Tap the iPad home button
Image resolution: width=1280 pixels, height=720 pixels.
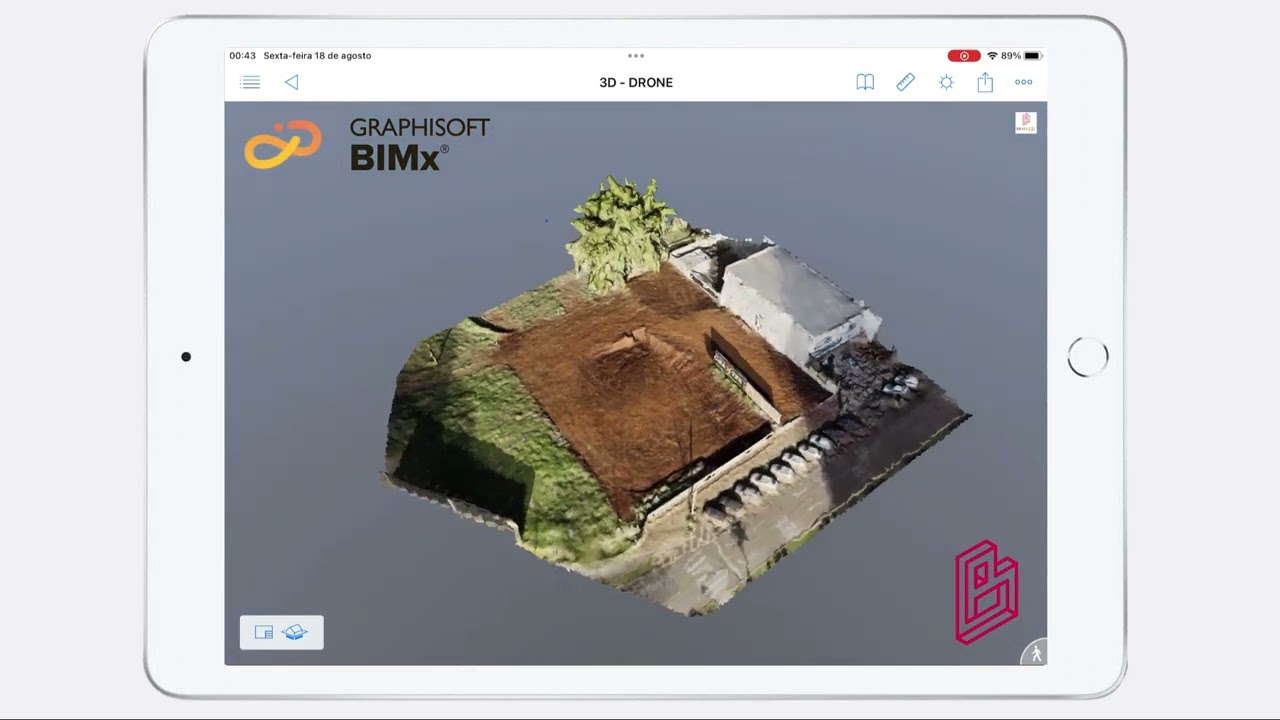[x=1088, y=357]
